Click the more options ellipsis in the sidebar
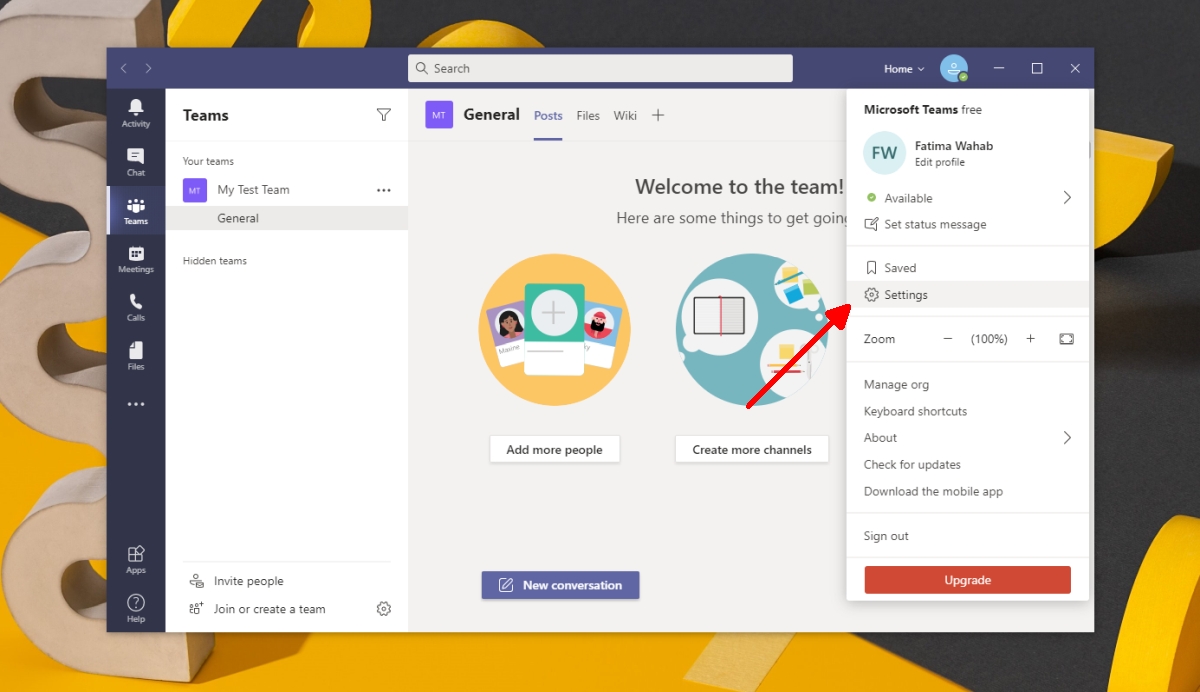The height and width of the screenshot is (692, 1200). point(136,404)
